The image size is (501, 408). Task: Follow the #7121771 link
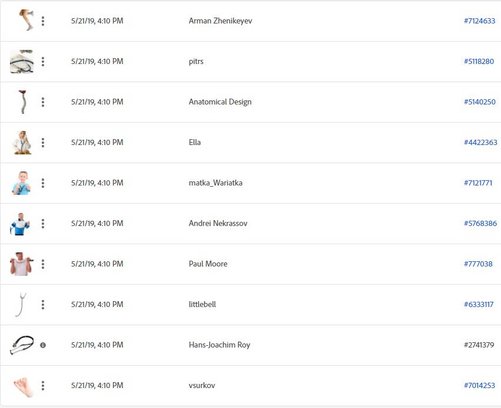pyautogui.click(x=478, y=183)
